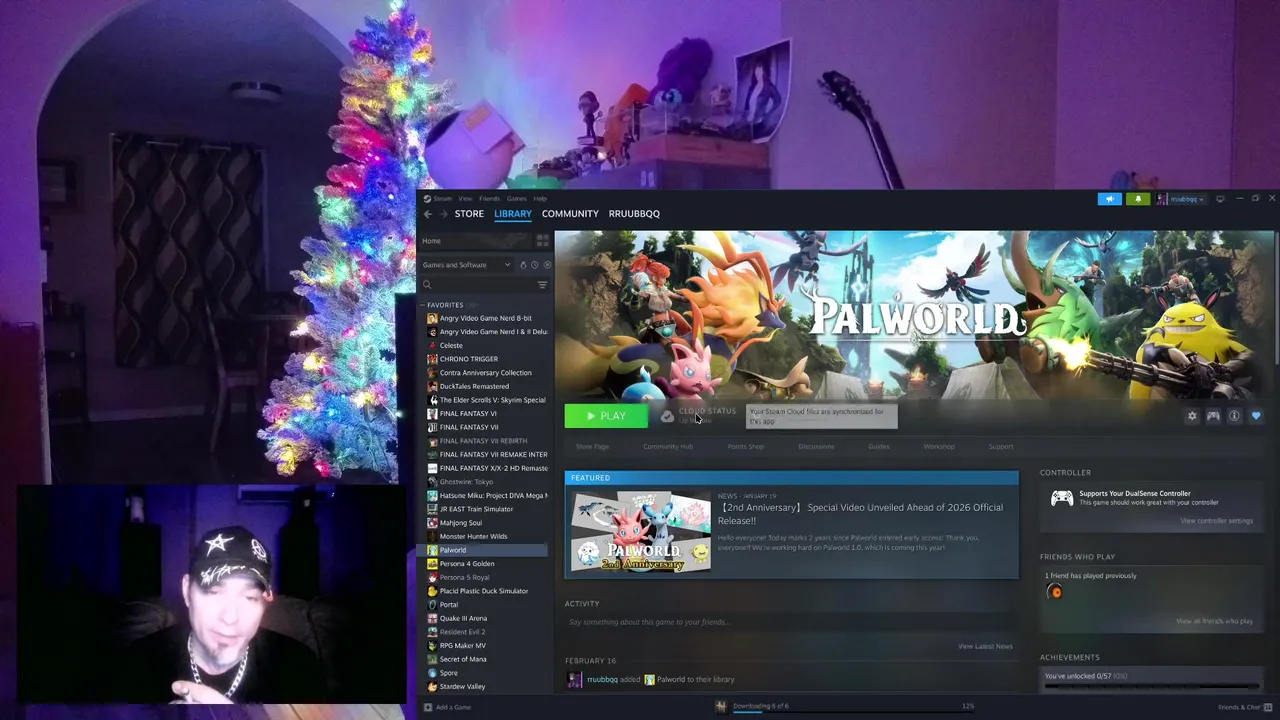This screenshot has height=720, width=1280.
Task: Sort library by recent activity clock icon
Action: point(534,265)
